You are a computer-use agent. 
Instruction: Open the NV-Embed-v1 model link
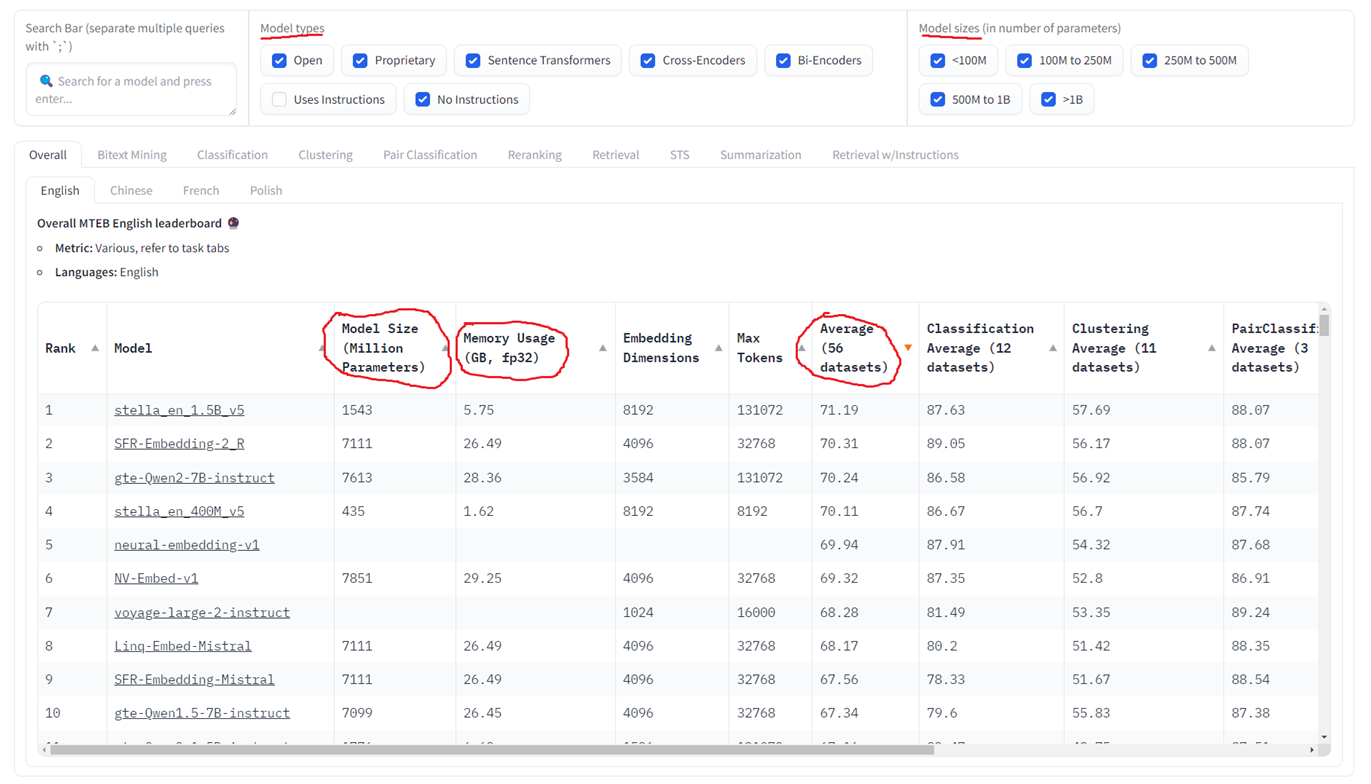point(156,578)
